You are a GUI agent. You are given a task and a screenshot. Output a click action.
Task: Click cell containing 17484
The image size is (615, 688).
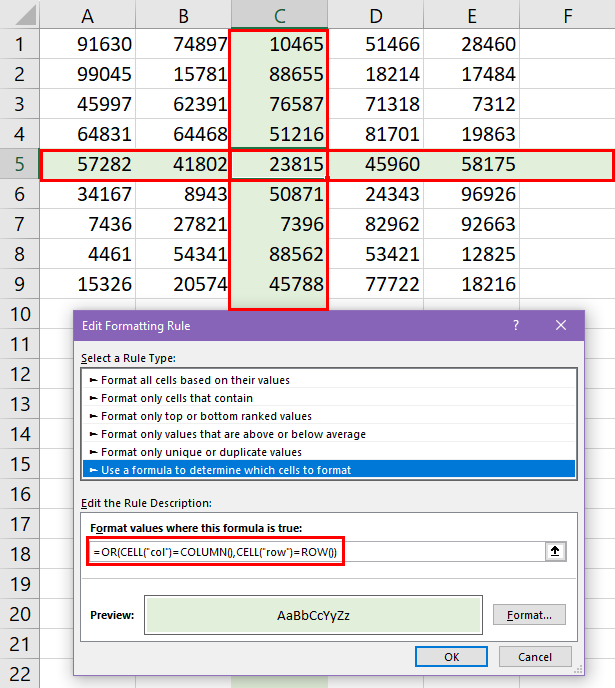click(x=472, y=74)
